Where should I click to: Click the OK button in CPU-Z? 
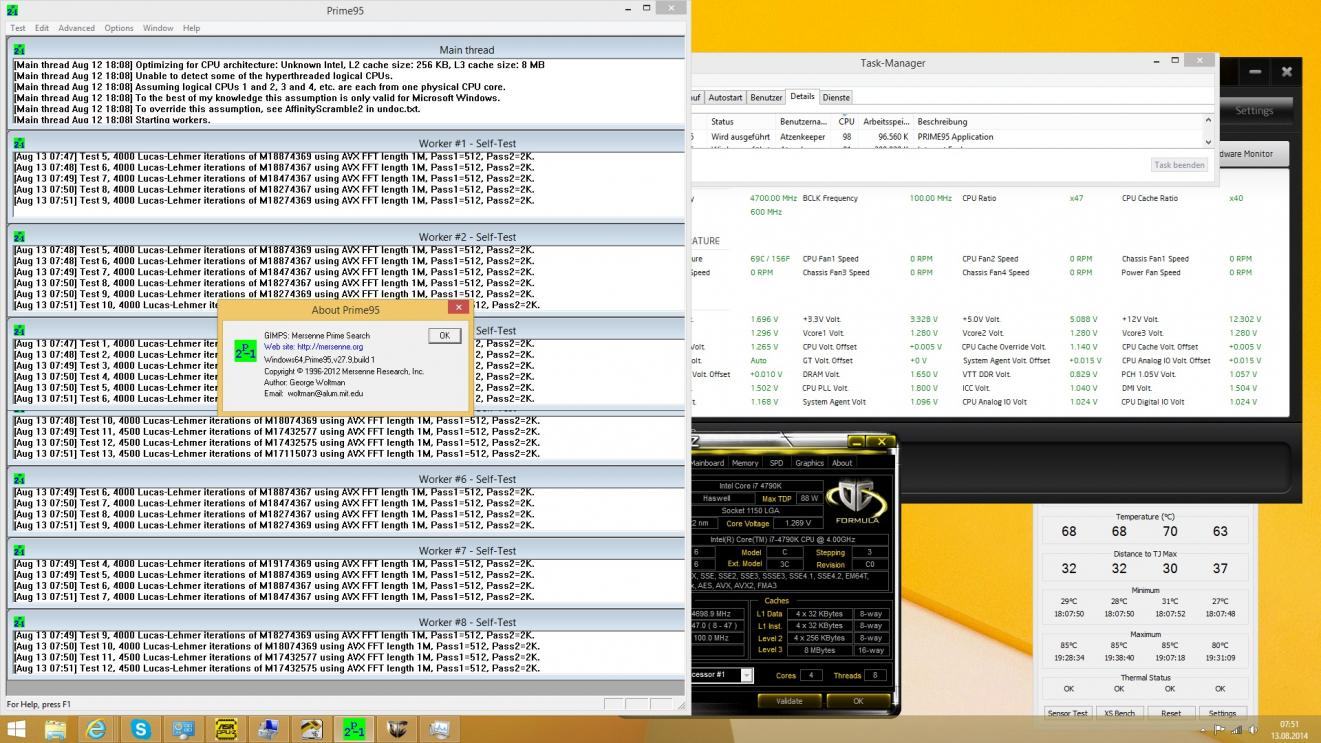coord(857,701)
